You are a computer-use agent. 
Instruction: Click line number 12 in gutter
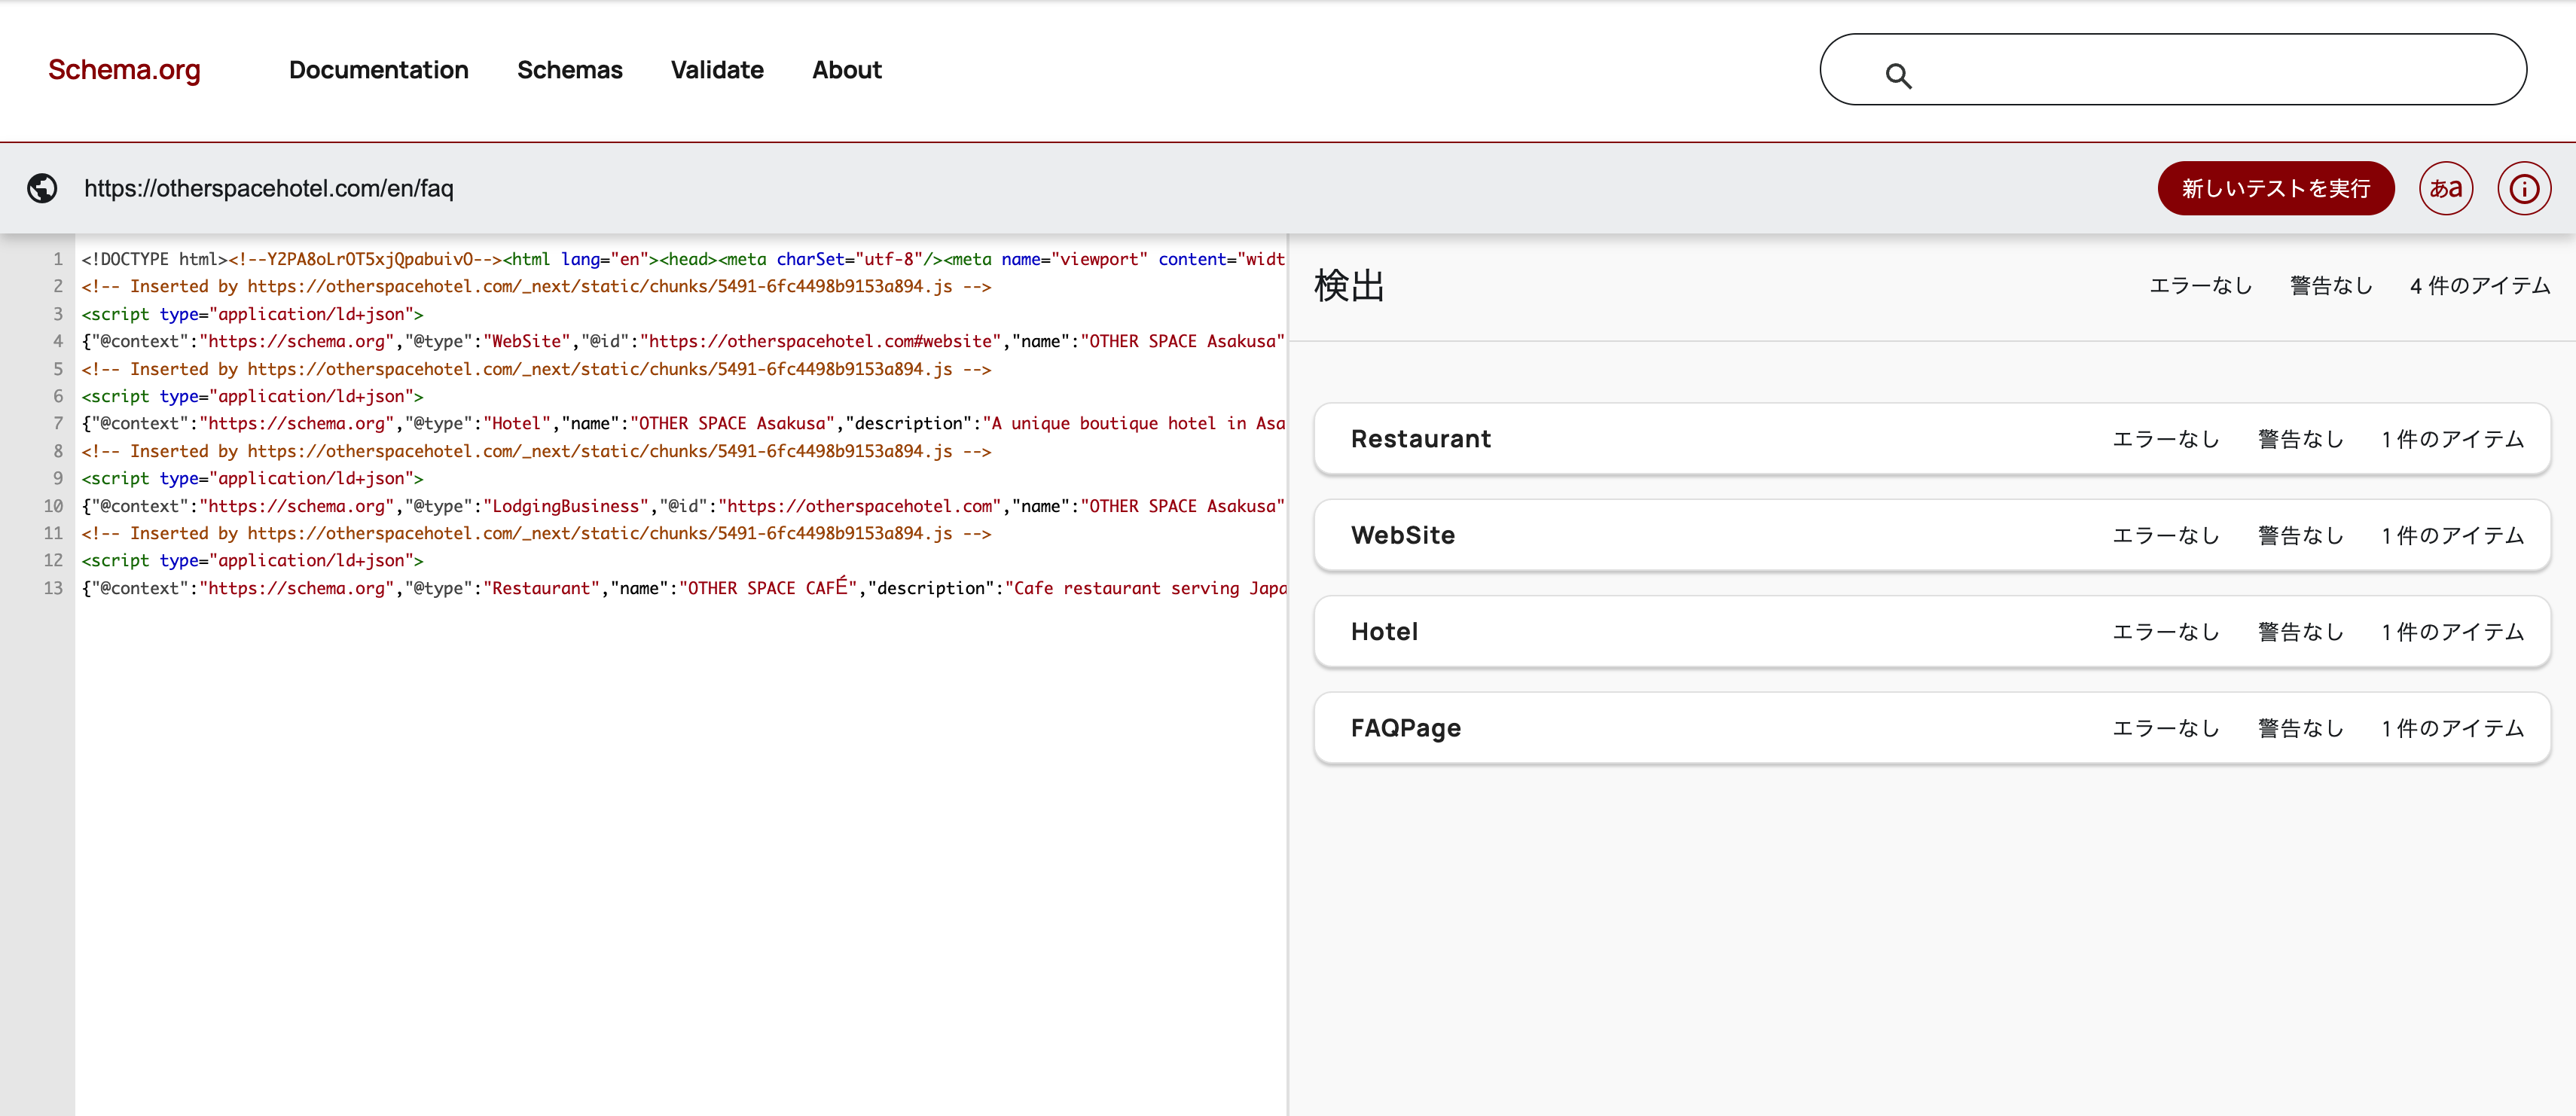pyautogui.click(x=53, y=560)
